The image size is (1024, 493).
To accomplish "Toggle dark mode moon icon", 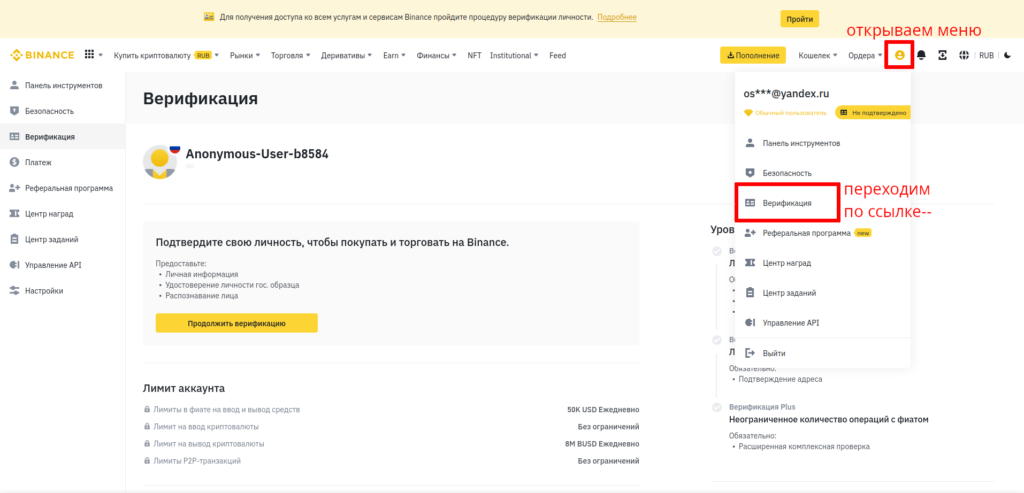I will 1008,56.
